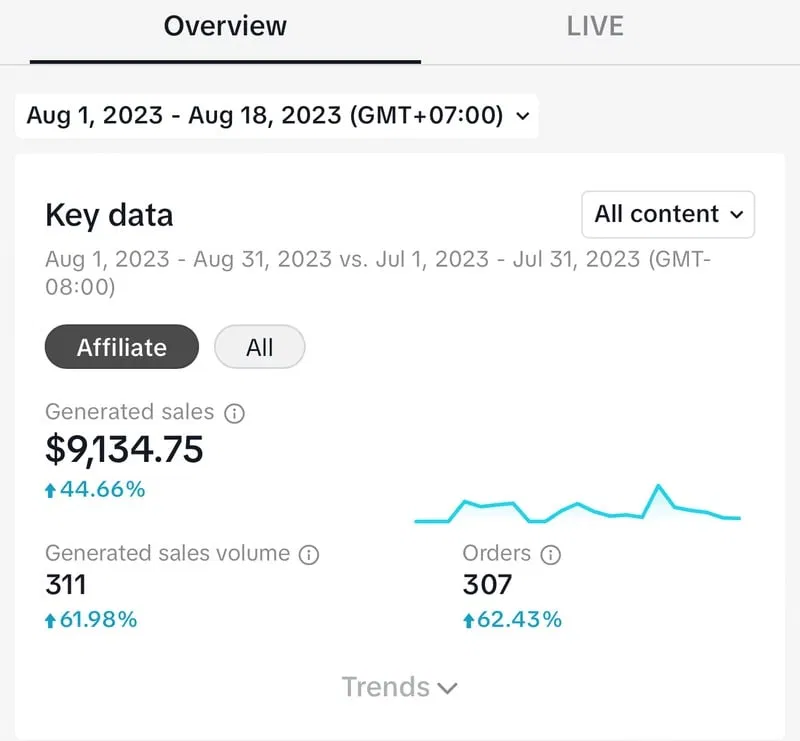800x741 pixels.
Task: Click the chevron on the date range selector
Action: coord(521,115)
